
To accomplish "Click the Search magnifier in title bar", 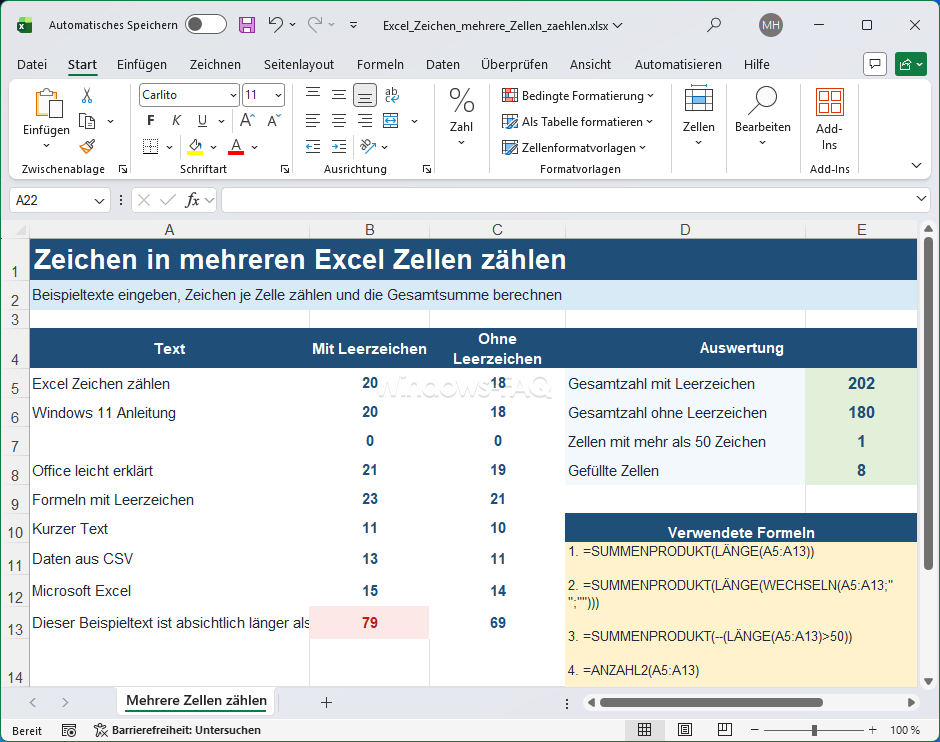I will 713,25.
